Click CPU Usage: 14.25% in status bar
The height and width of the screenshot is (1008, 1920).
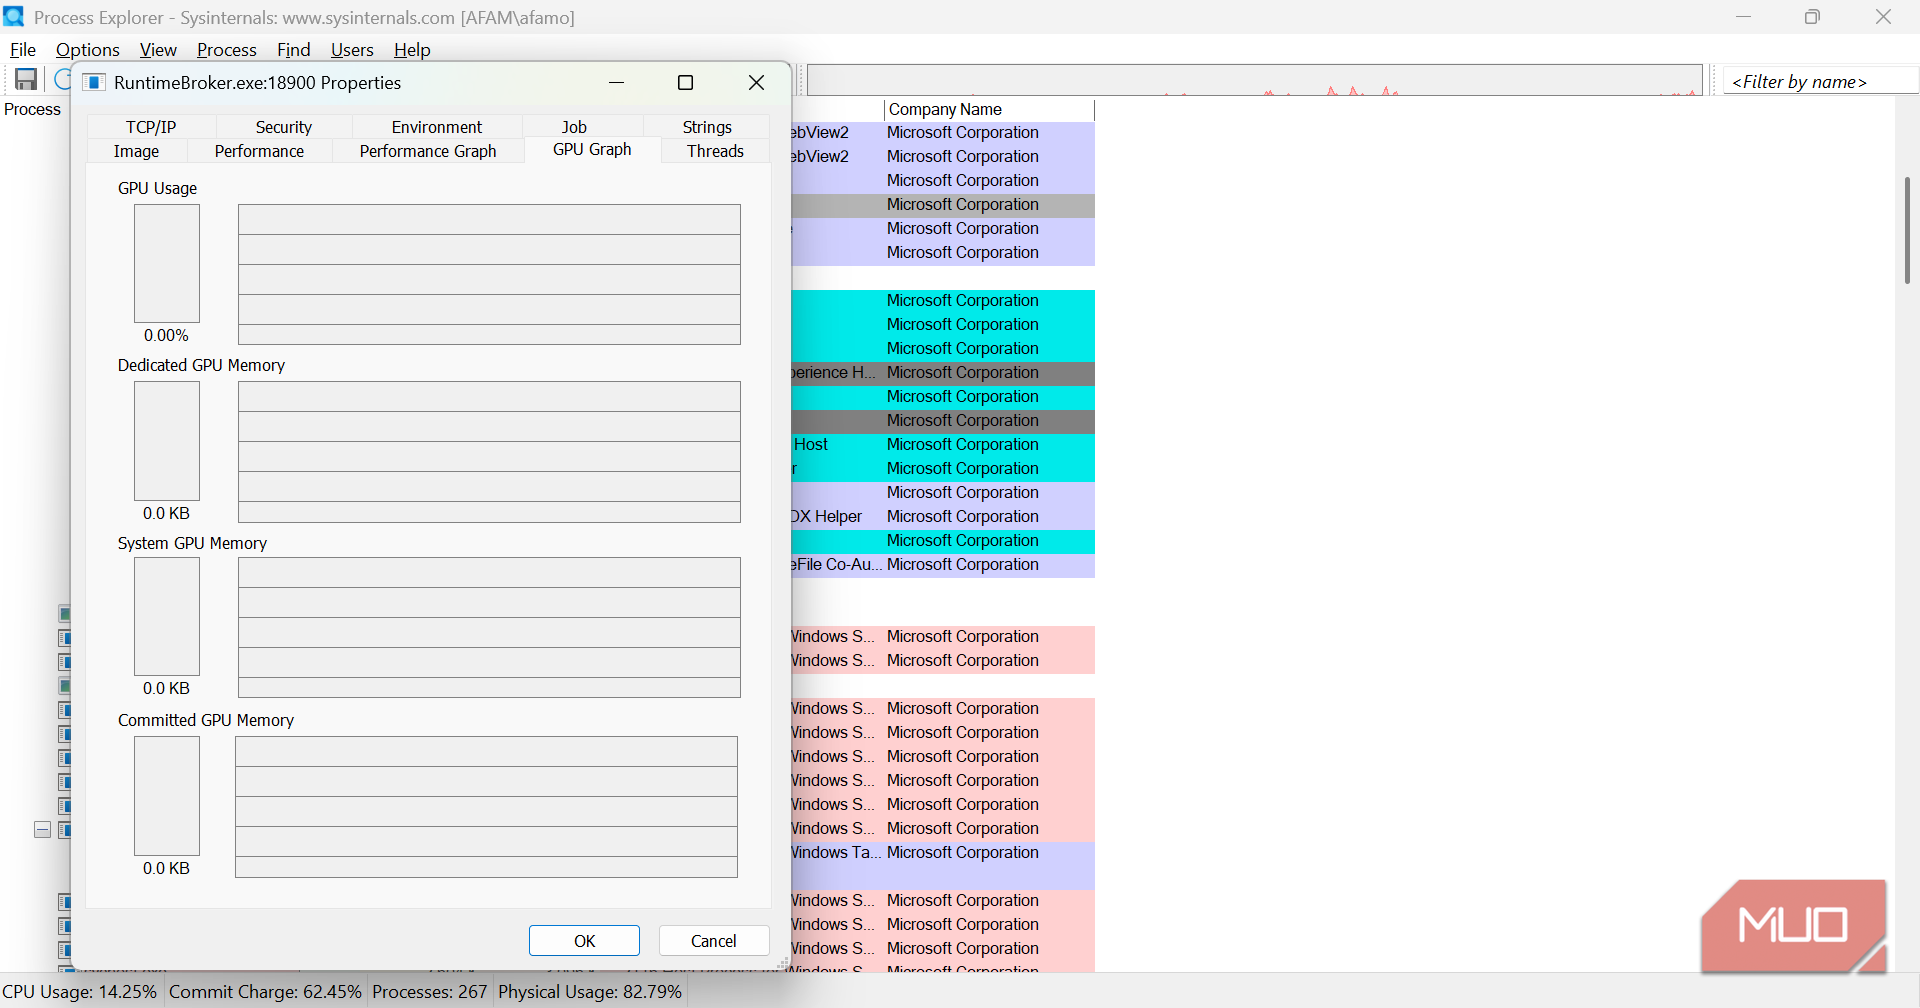[x=80, y=992]
